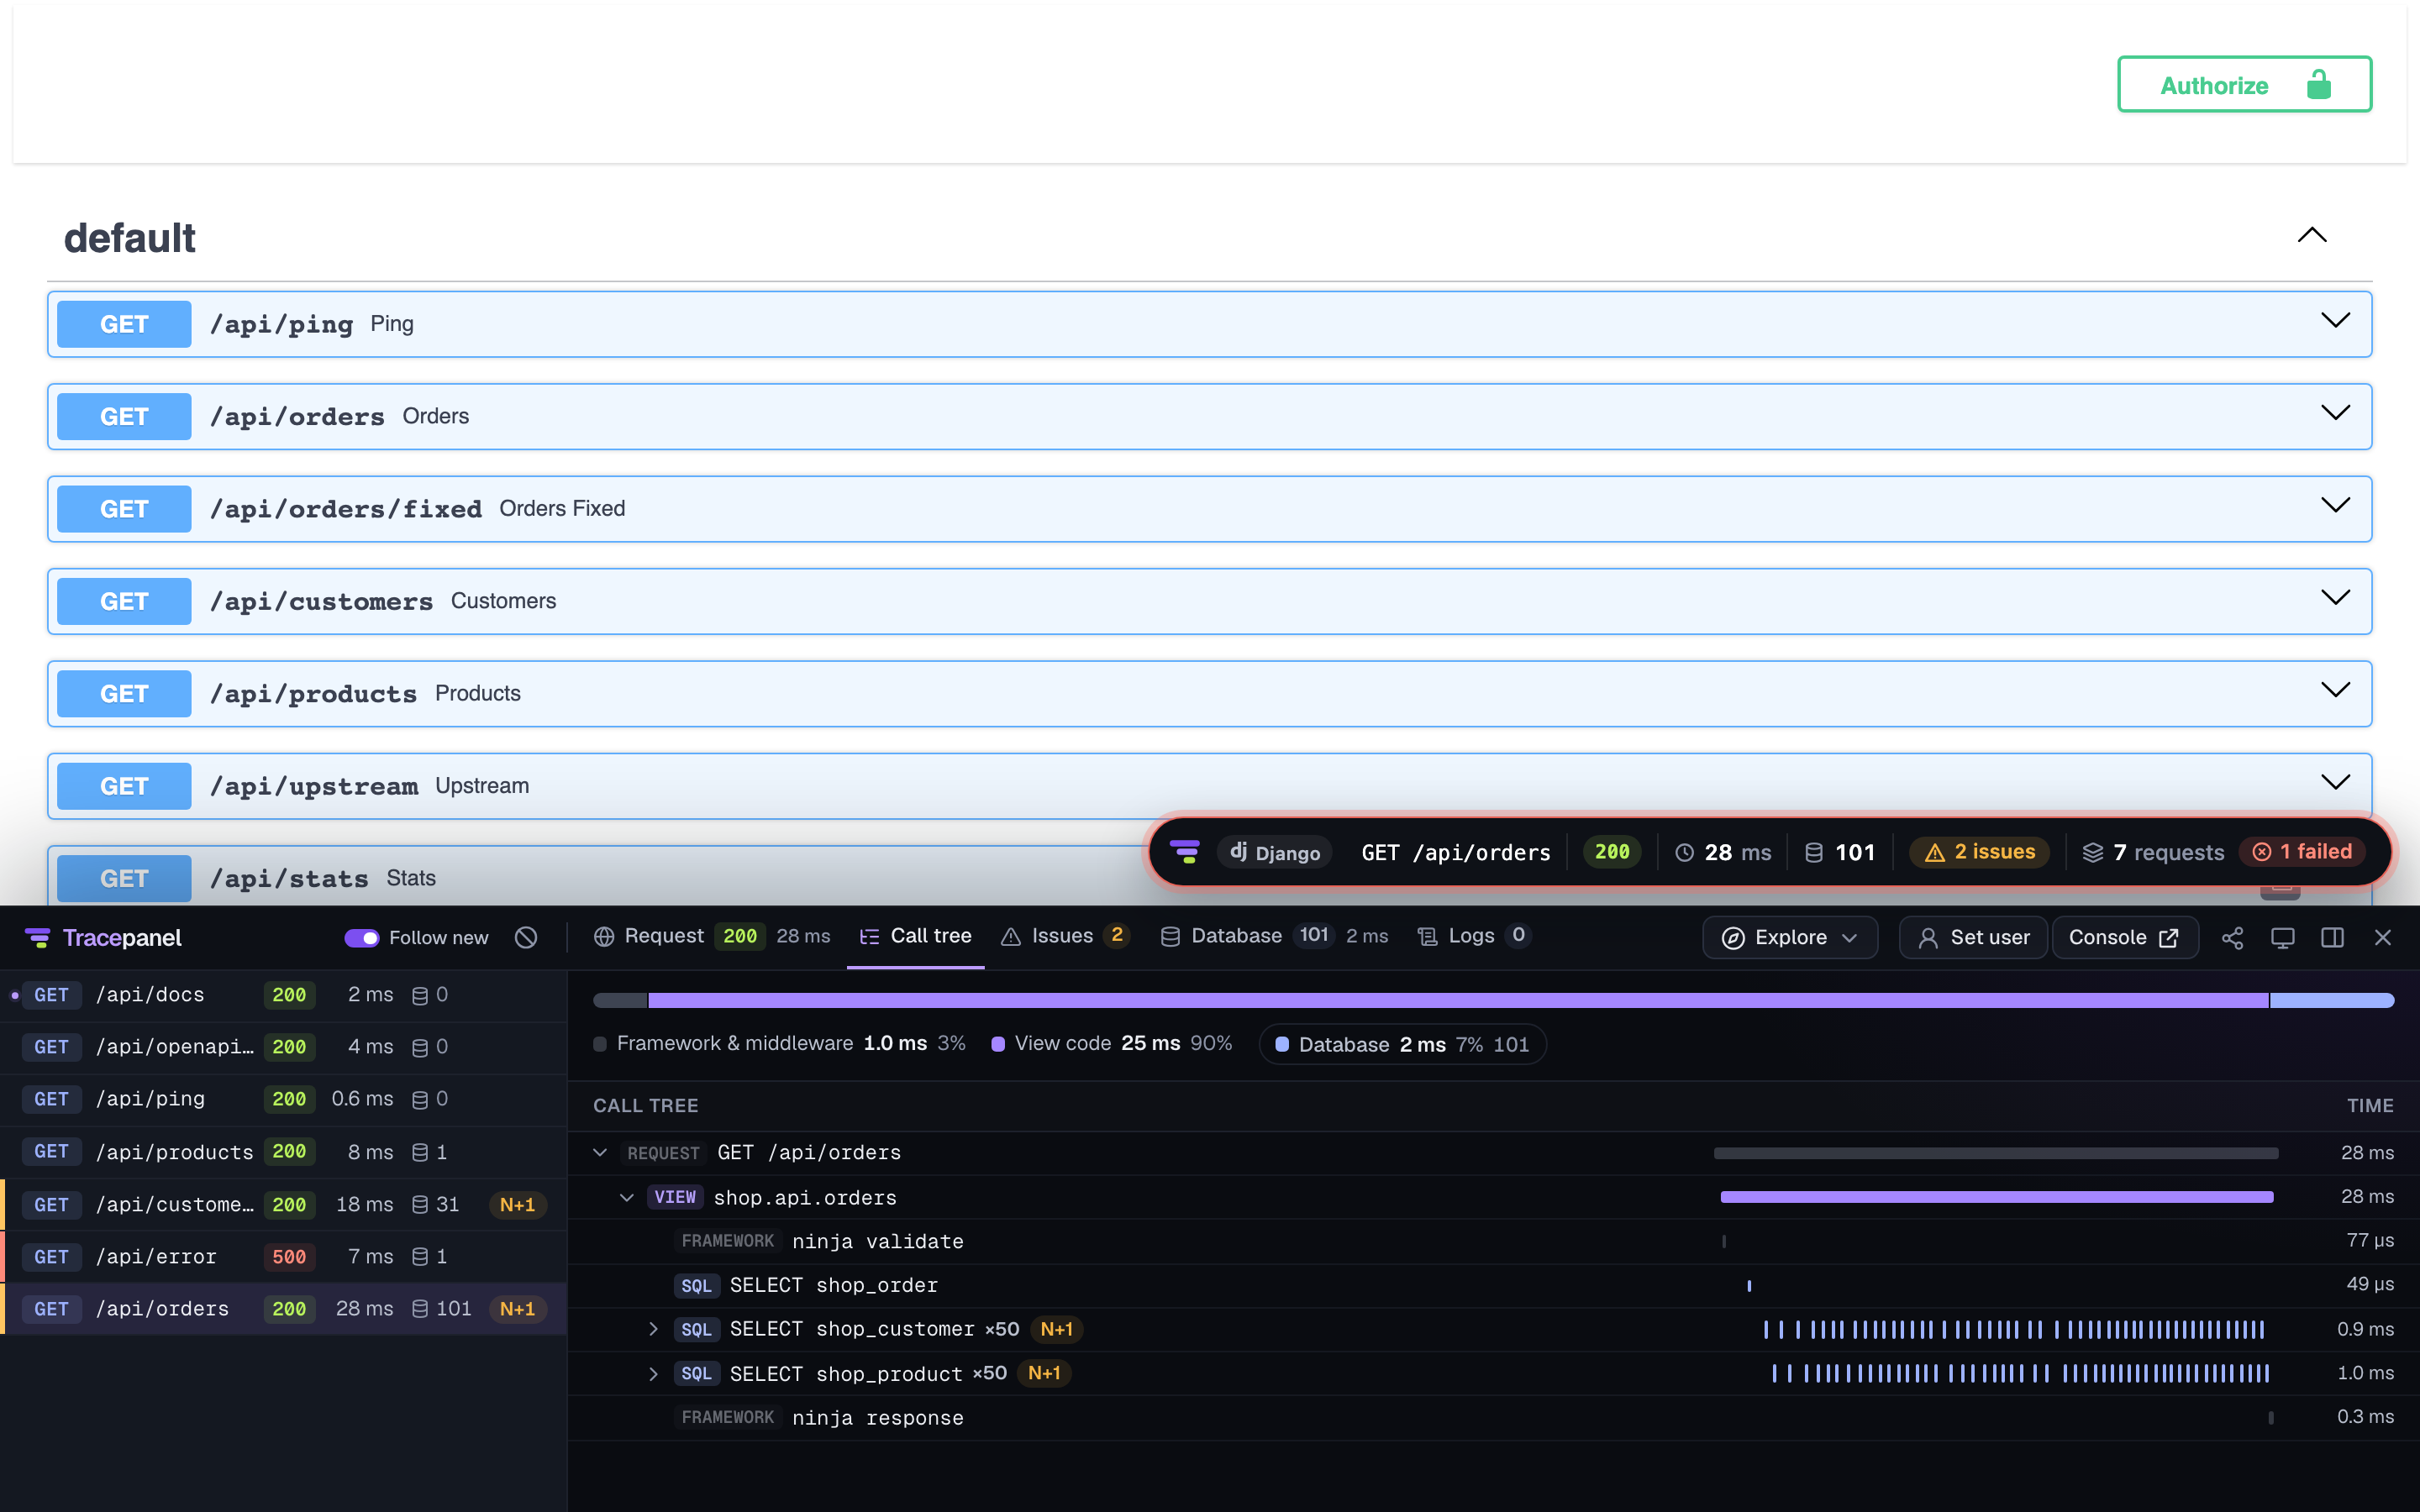Expand the /api/customers endpoint chevron
Image resolution: width=2420 pixels, height=1512 pixels.
tap(2335, 598)
